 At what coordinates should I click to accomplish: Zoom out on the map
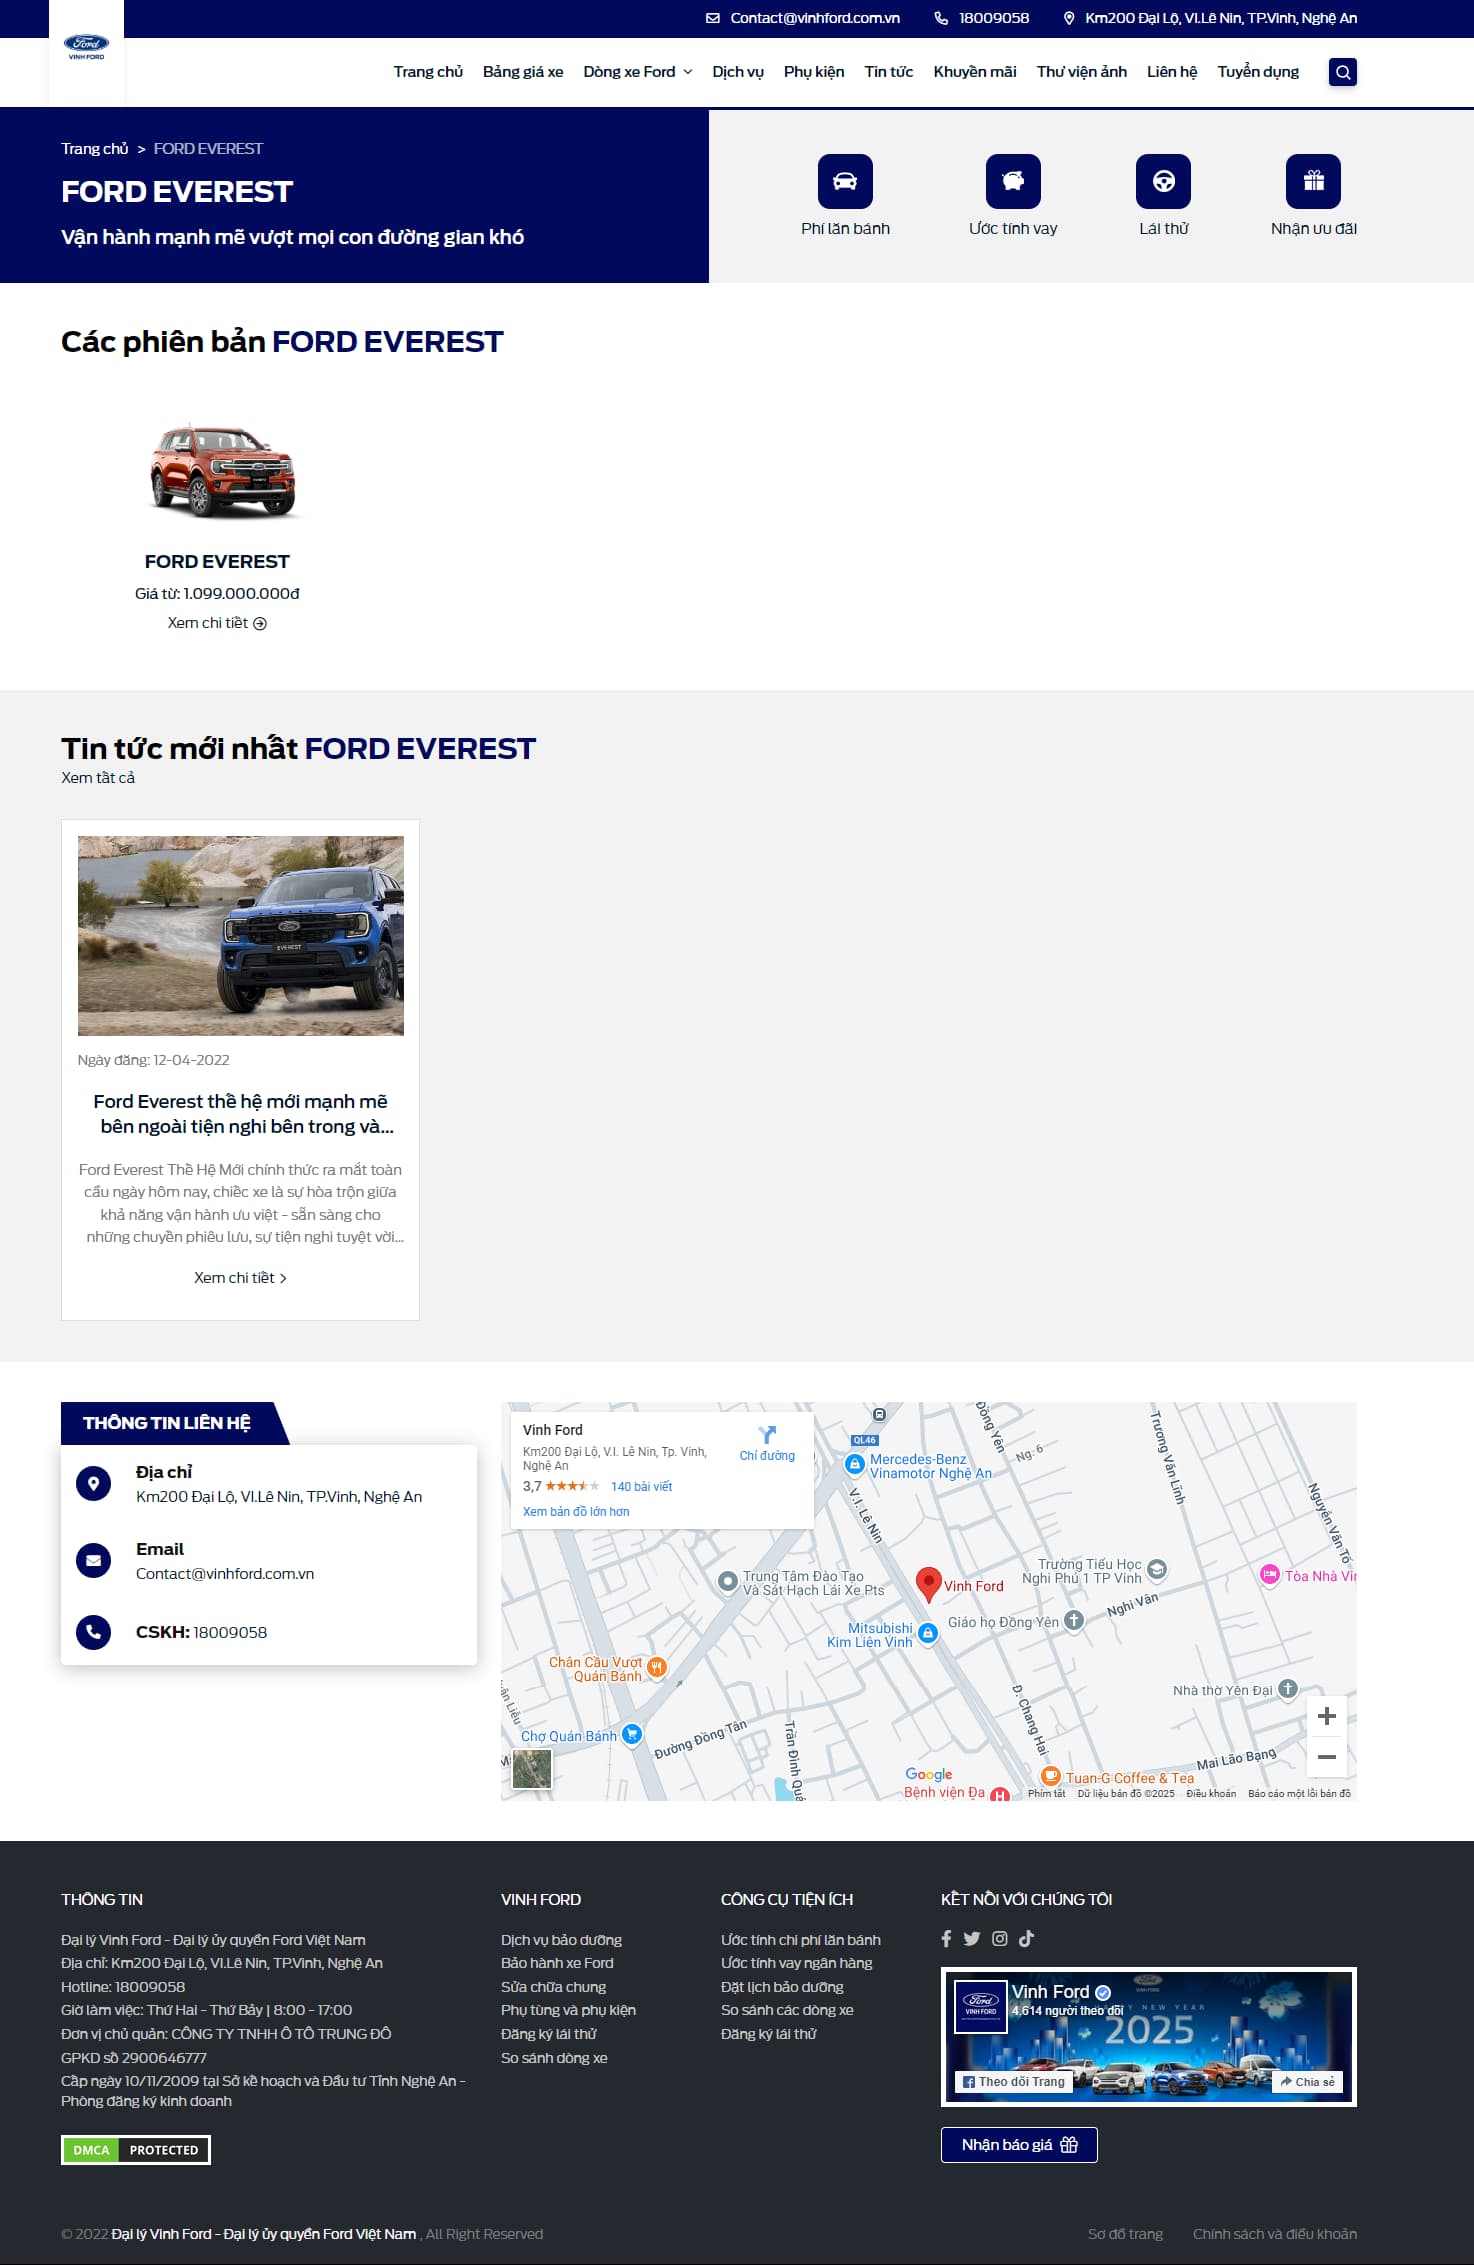pyautogui.click(x=1327, y=1757)
